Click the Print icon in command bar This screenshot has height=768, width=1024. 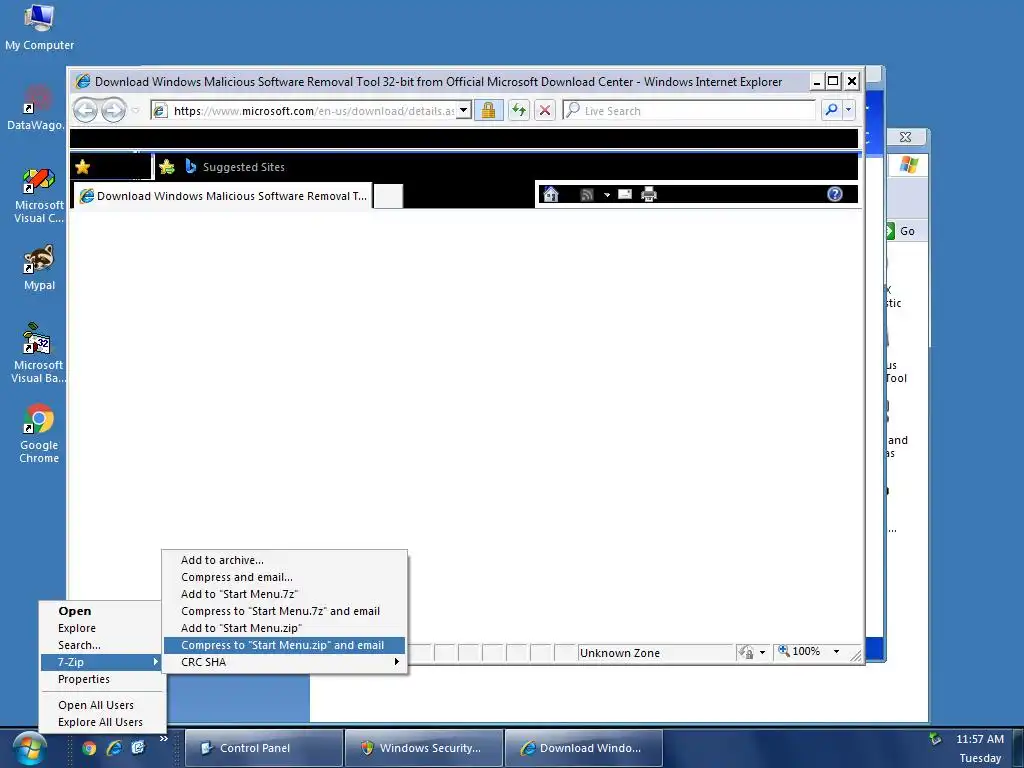click(x=649, y=195)
